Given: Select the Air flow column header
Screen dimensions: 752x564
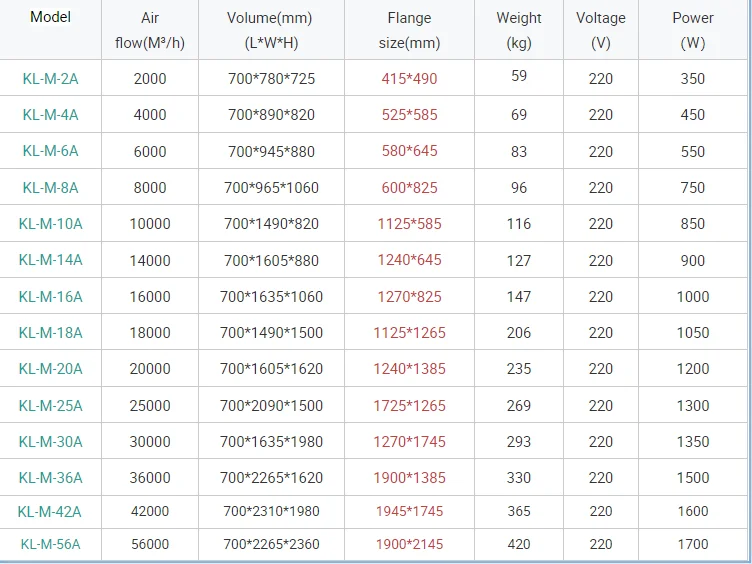Looking at the screenshot, I should [x=150, y=30].
